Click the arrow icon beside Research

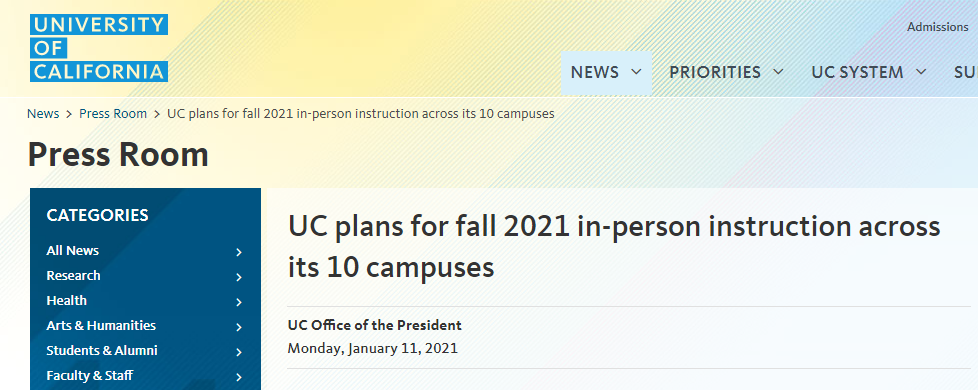239,277
